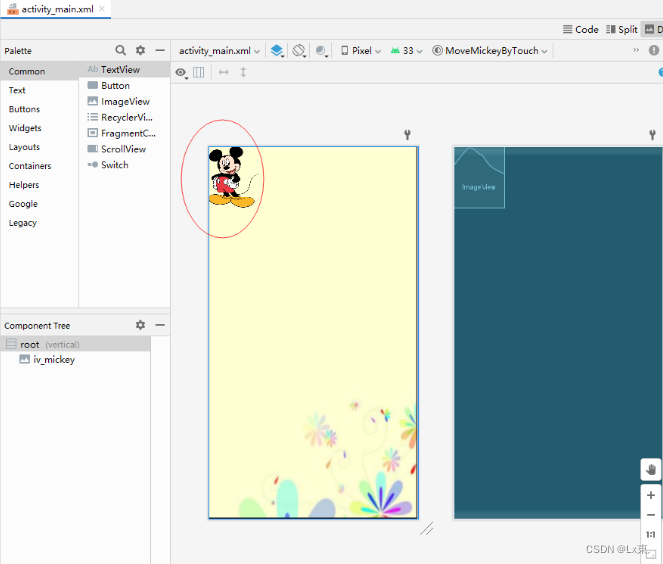Select the ImageView in blueprint view
The image size is (663, 564).
pos(479,178)
